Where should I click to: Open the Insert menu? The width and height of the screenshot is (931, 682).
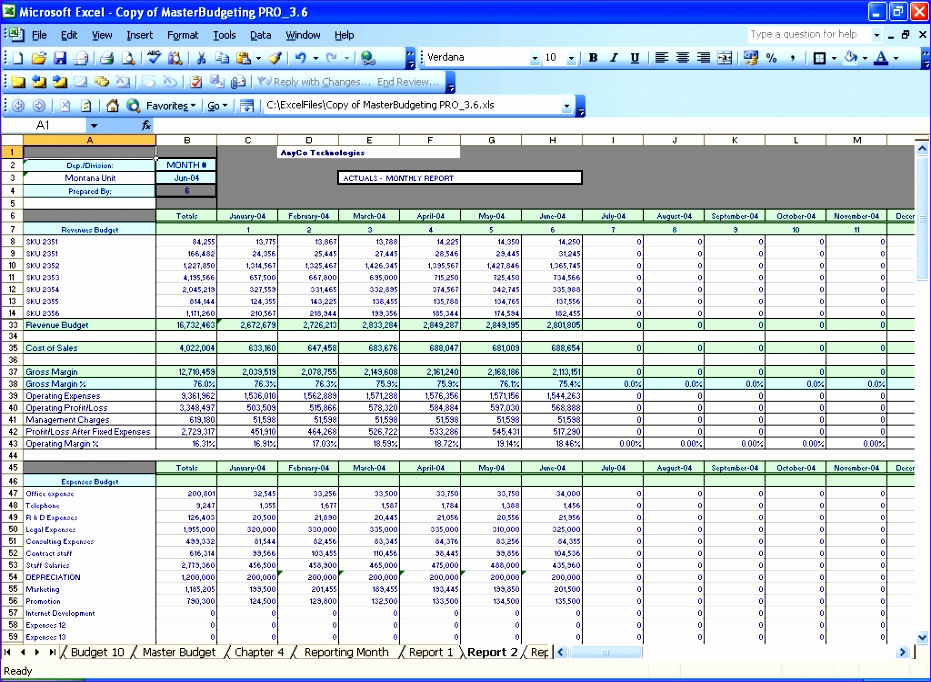click(140, 35)
